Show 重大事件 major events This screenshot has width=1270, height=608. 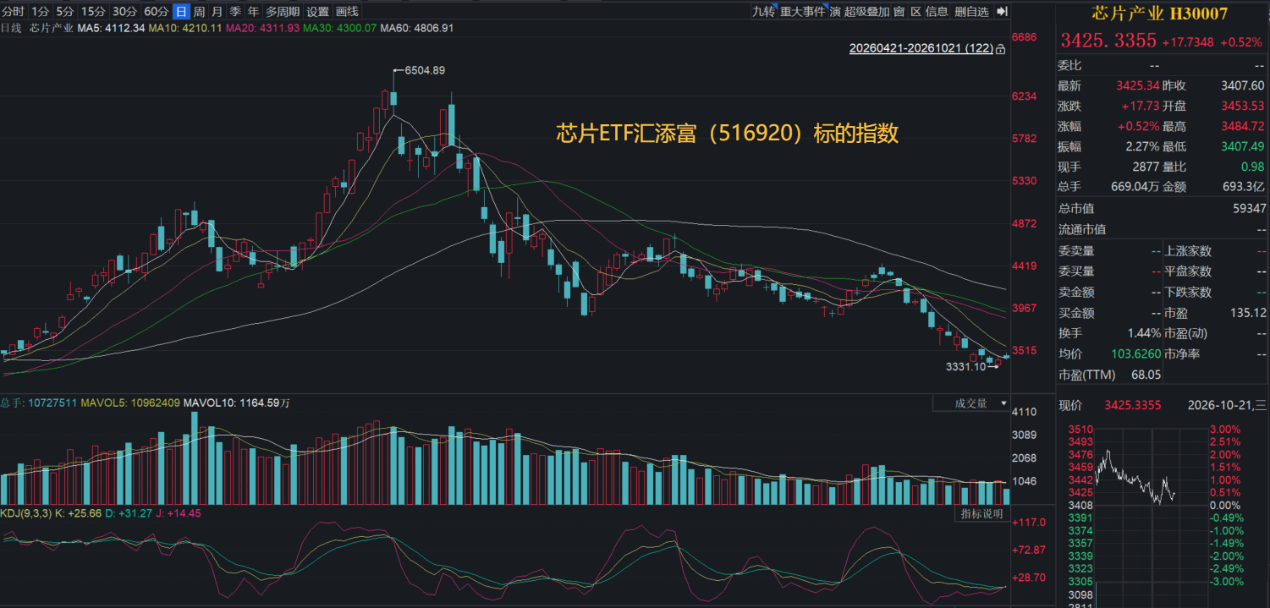(x=802, y=12)
